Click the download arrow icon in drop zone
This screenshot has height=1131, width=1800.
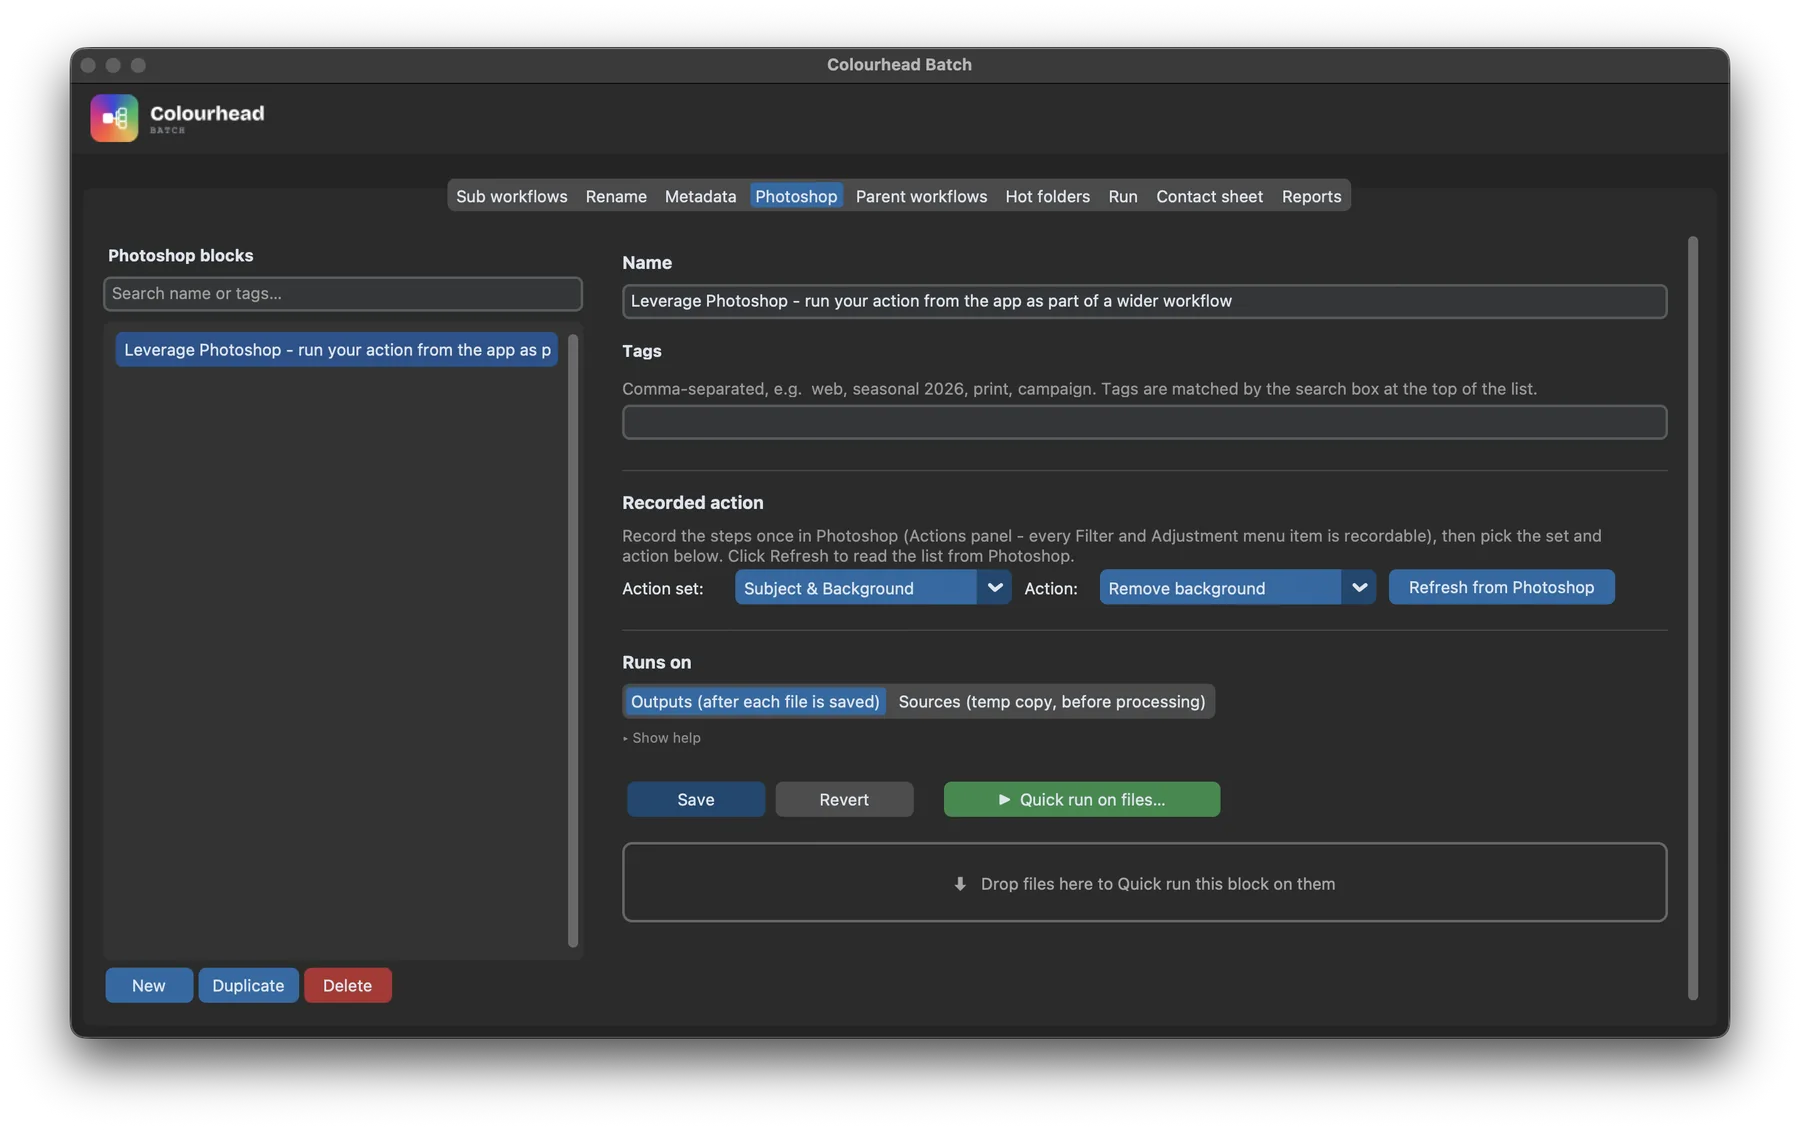tap(960, 884)
